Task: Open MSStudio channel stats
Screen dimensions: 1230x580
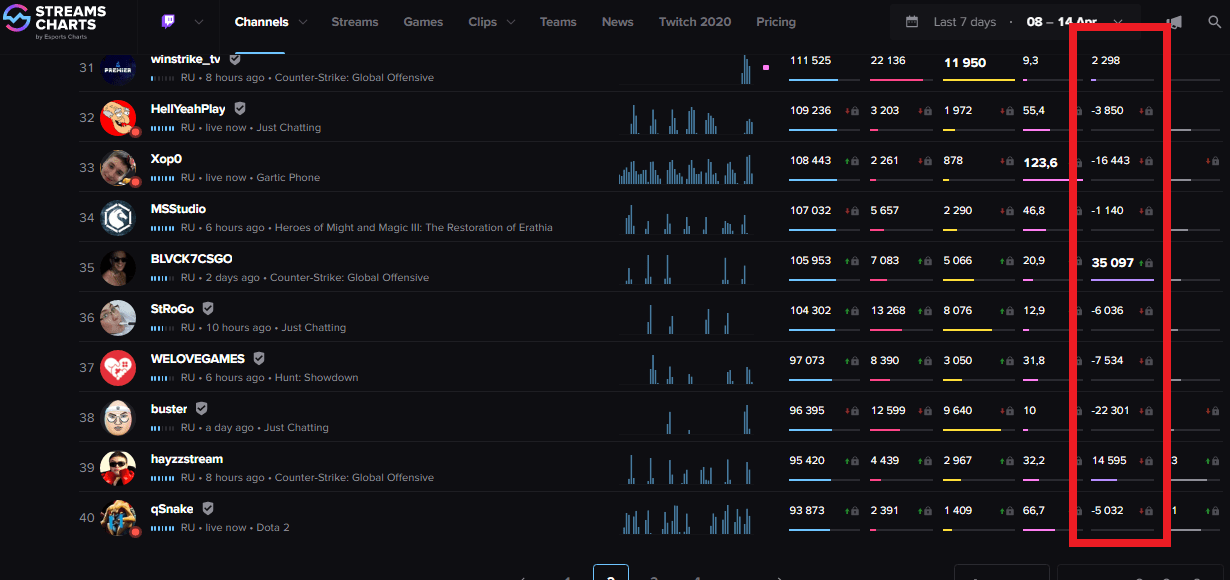Action: point(178,209)
